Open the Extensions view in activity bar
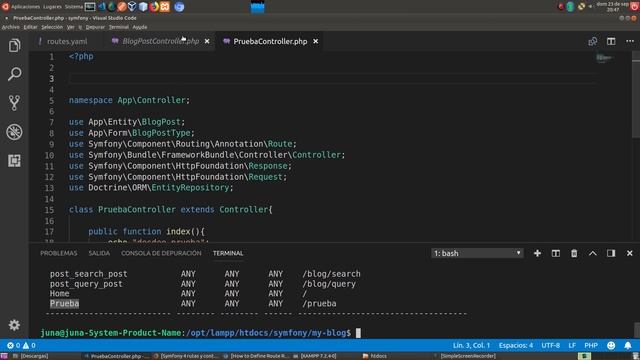The height and width of the screenshot is (360, 640). [14, 160]
